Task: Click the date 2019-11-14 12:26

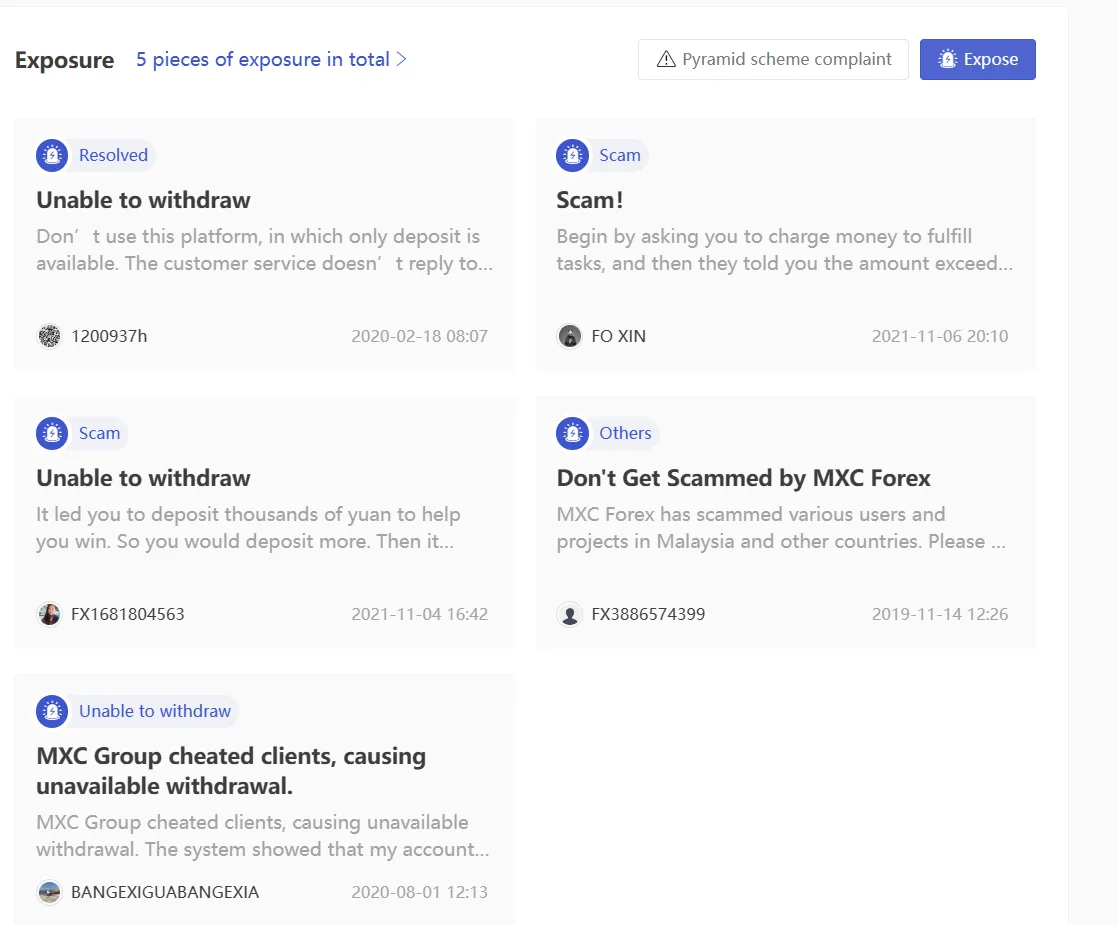Action: [x=940, y=614]
